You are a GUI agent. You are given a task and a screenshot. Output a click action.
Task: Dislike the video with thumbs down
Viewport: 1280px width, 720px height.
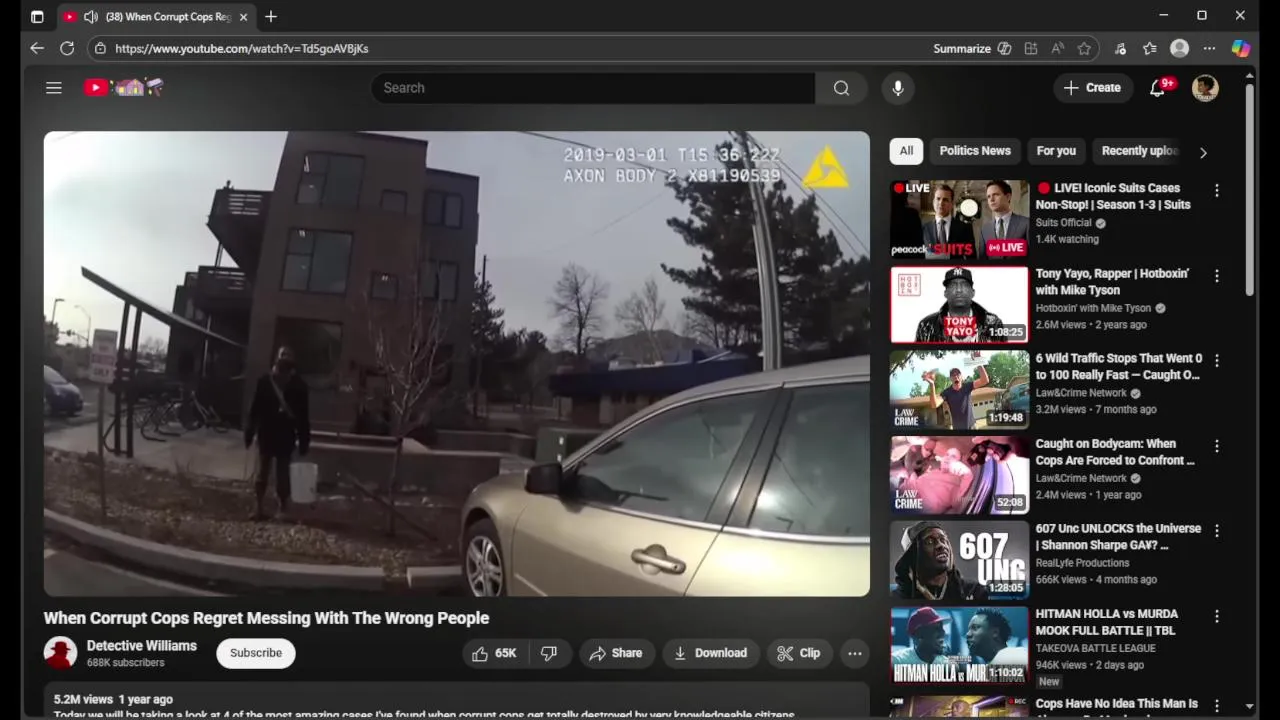click(549, 653)
